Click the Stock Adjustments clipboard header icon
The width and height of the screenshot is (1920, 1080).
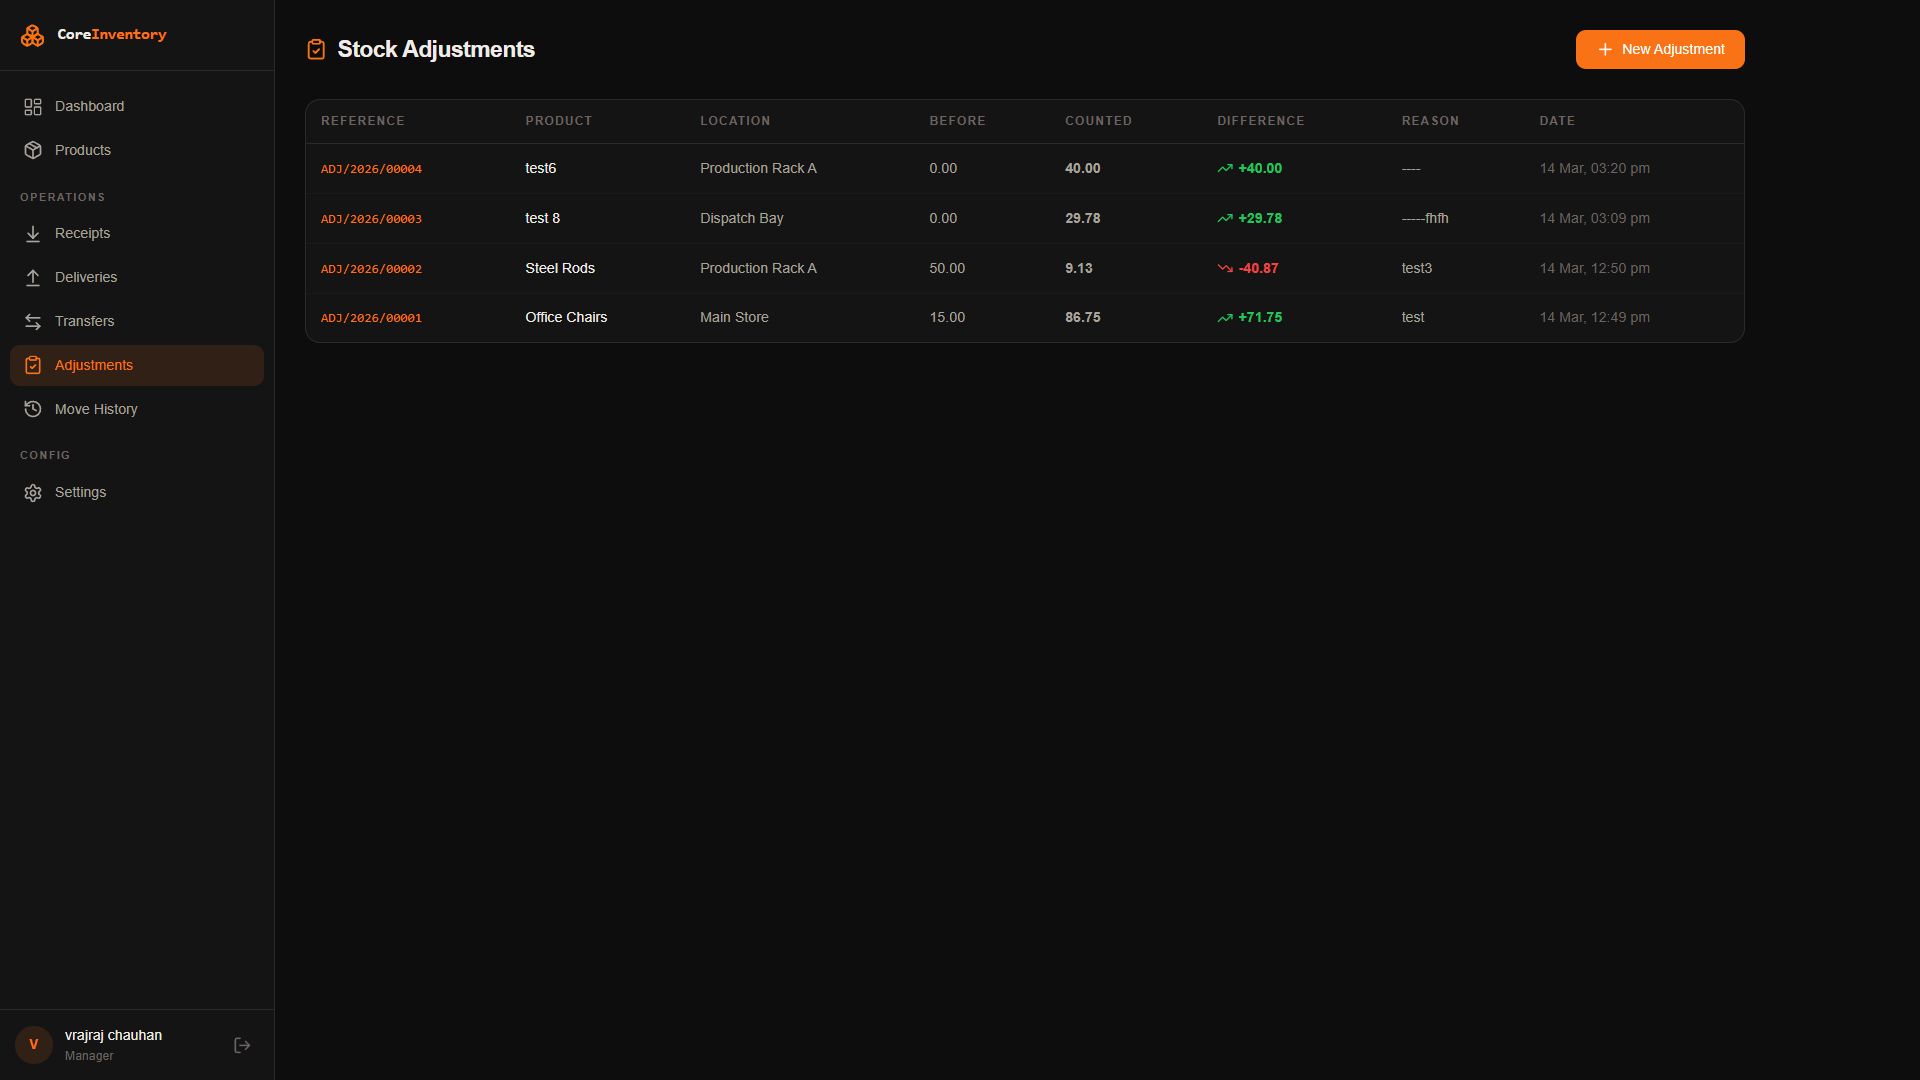pyautogui.click(x=316, y=50)
